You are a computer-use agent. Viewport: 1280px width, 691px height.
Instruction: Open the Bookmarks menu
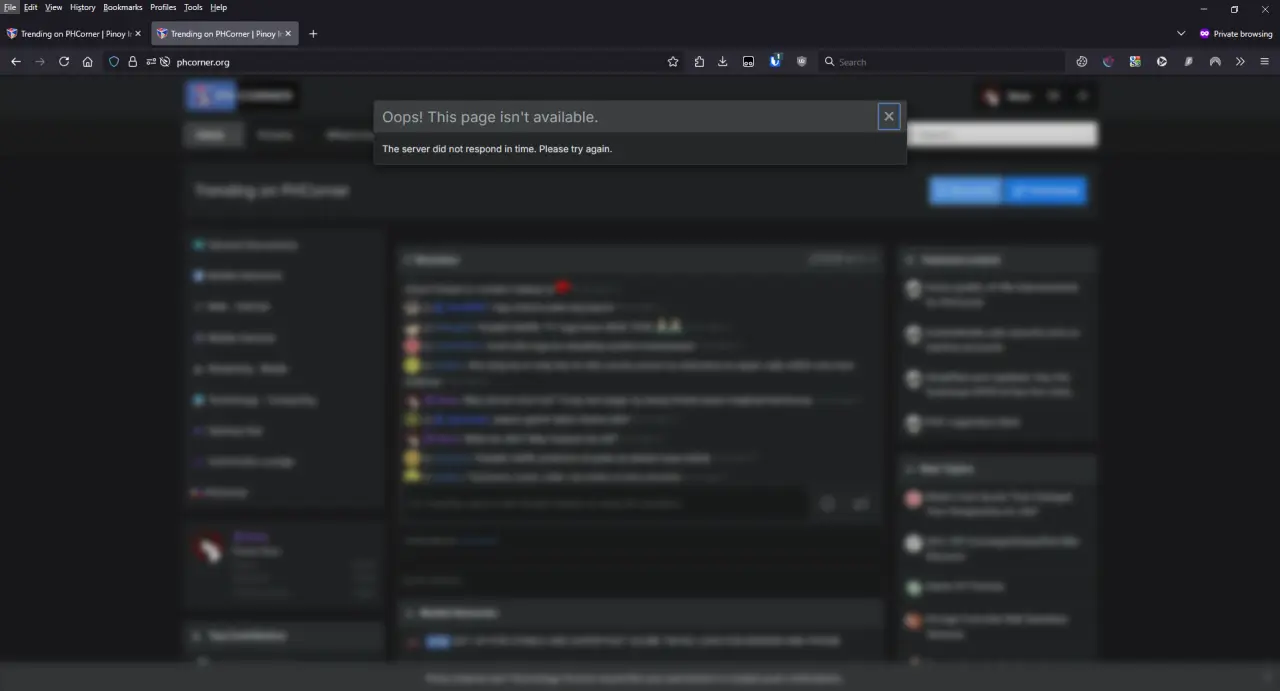click(x=123, y=7)
